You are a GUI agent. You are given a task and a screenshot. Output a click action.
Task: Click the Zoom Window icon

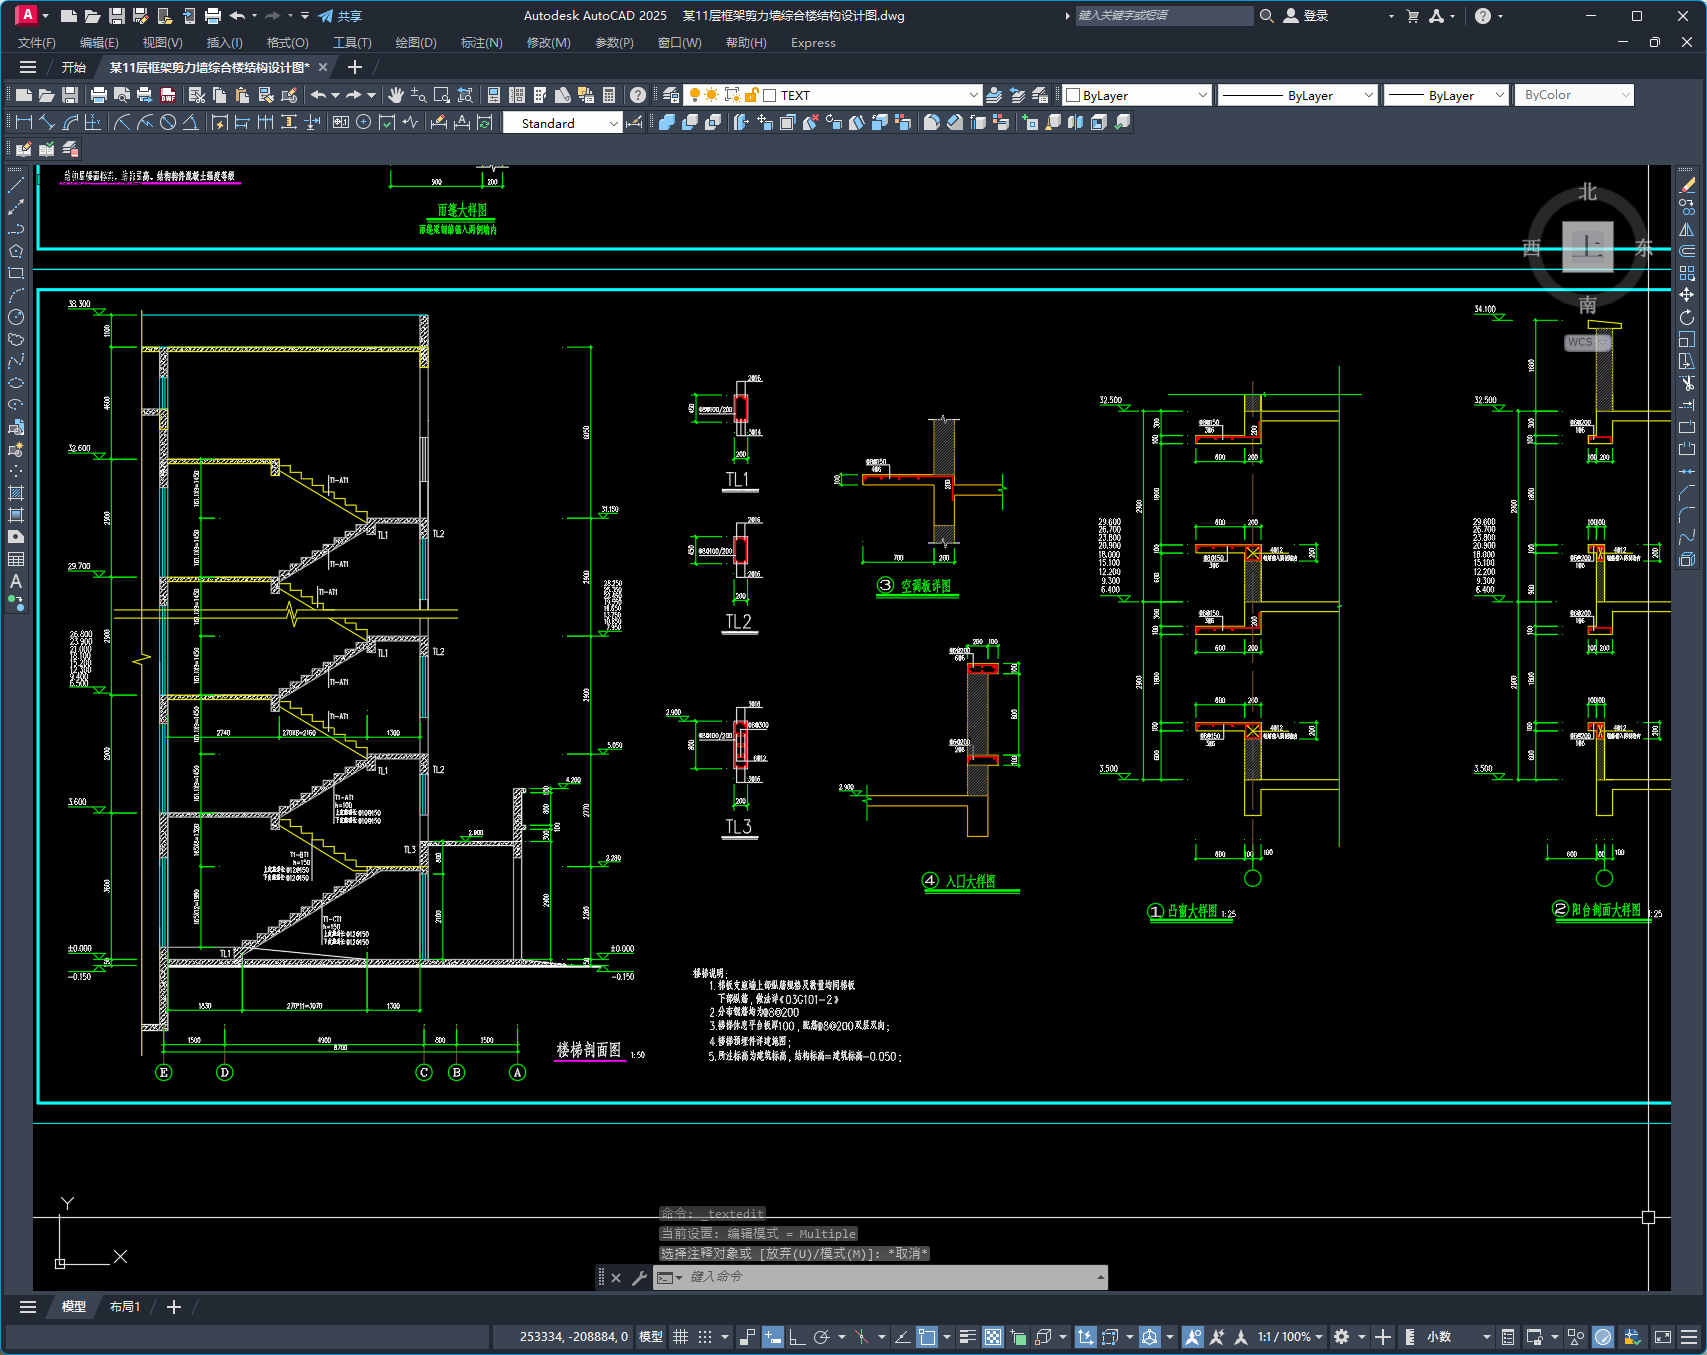pyautogui.click(x=442, y=95)
